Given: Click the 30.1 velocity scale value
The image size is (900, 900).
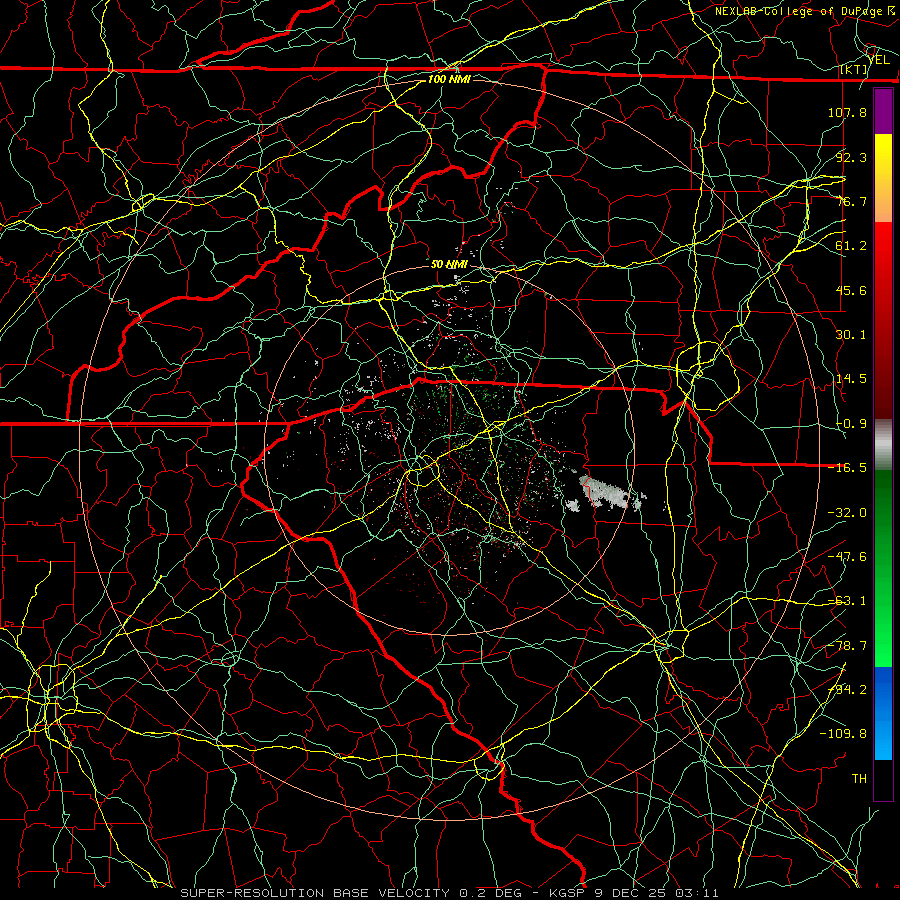Looking at the screenshot, I should click(x=851, y=334).
